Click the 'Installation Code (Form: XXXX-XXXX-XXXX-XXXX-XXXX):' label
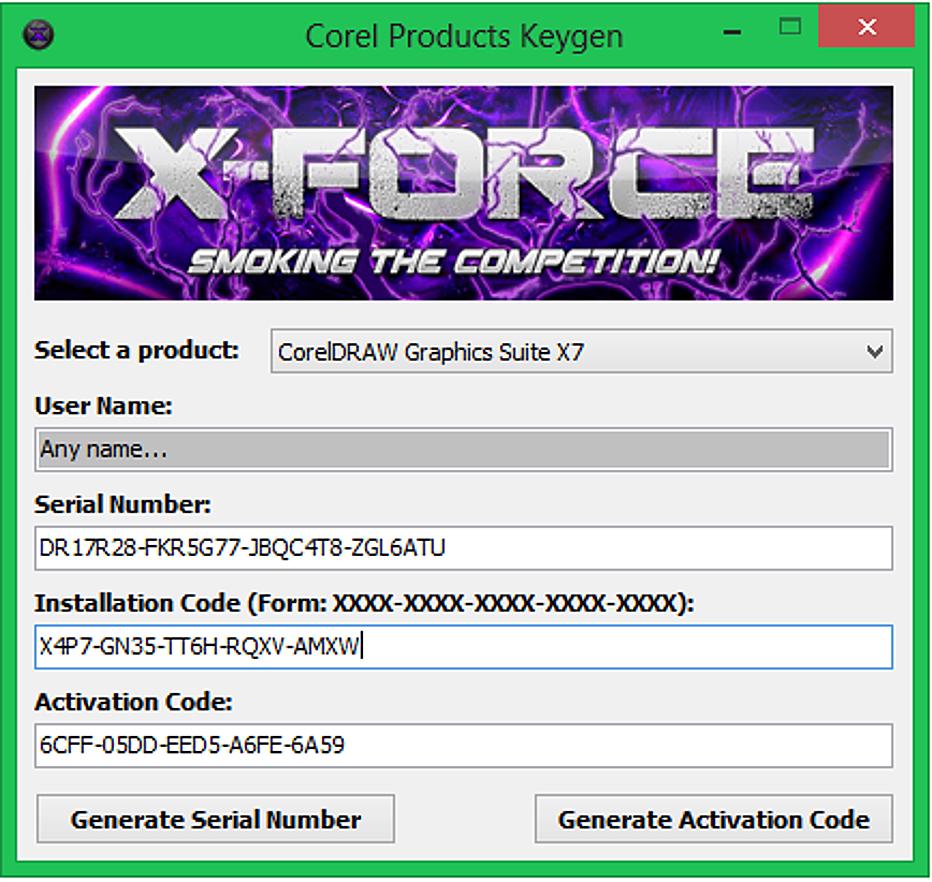932x882 pixels. click(364, 604)
